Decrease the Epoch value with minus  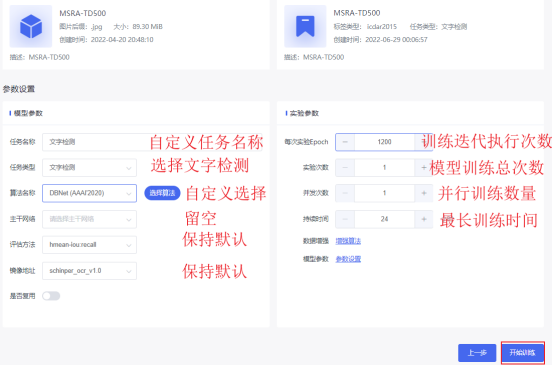tap(345, 142)
